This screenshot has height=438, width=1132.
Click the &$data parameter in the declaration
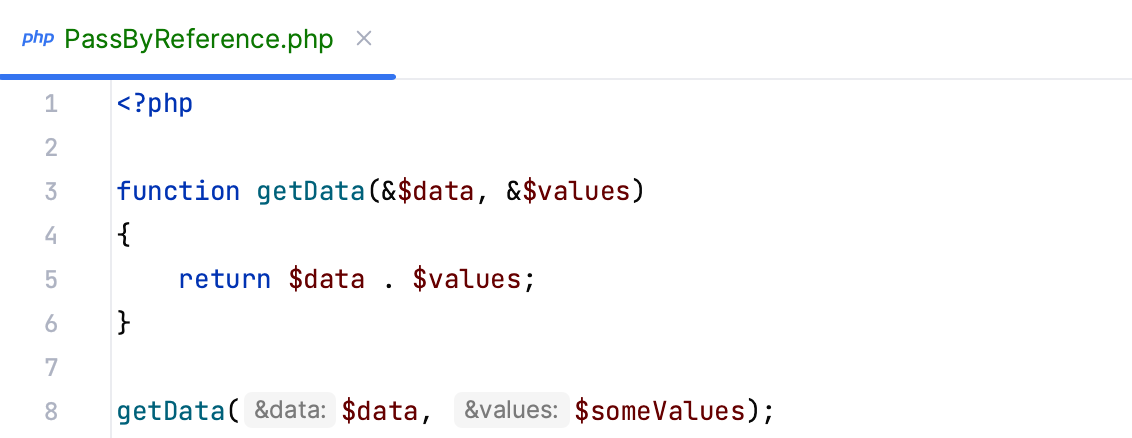(427, 191)
